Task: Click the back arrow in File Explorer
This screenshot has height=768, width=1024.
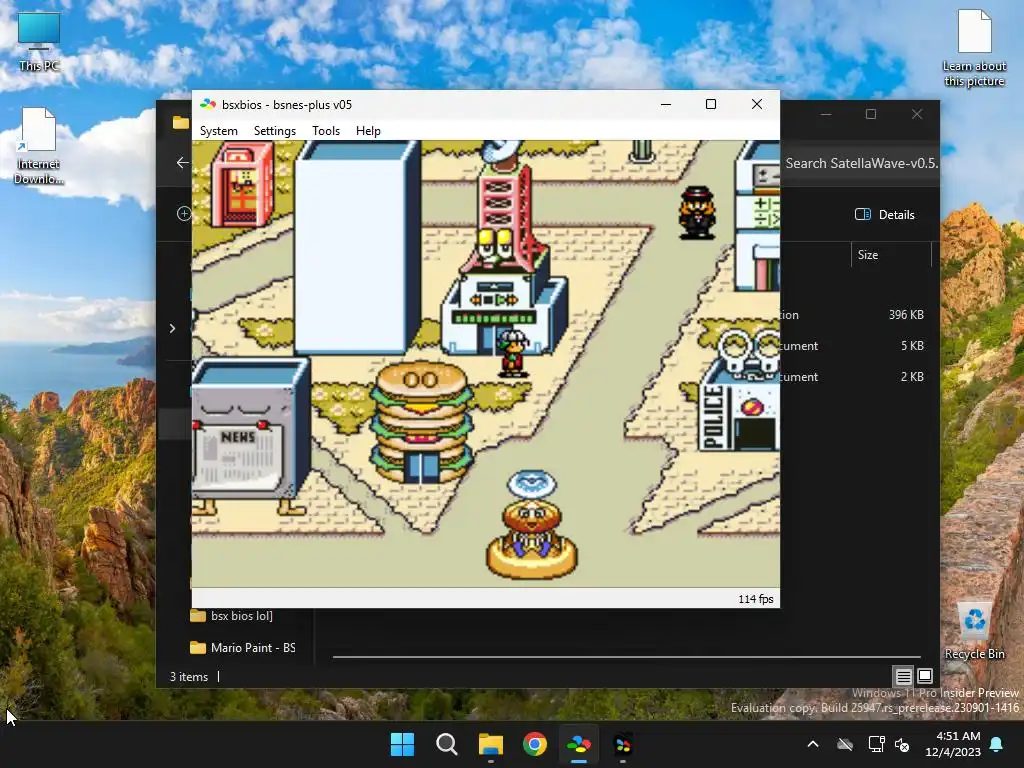Action: 182,163
